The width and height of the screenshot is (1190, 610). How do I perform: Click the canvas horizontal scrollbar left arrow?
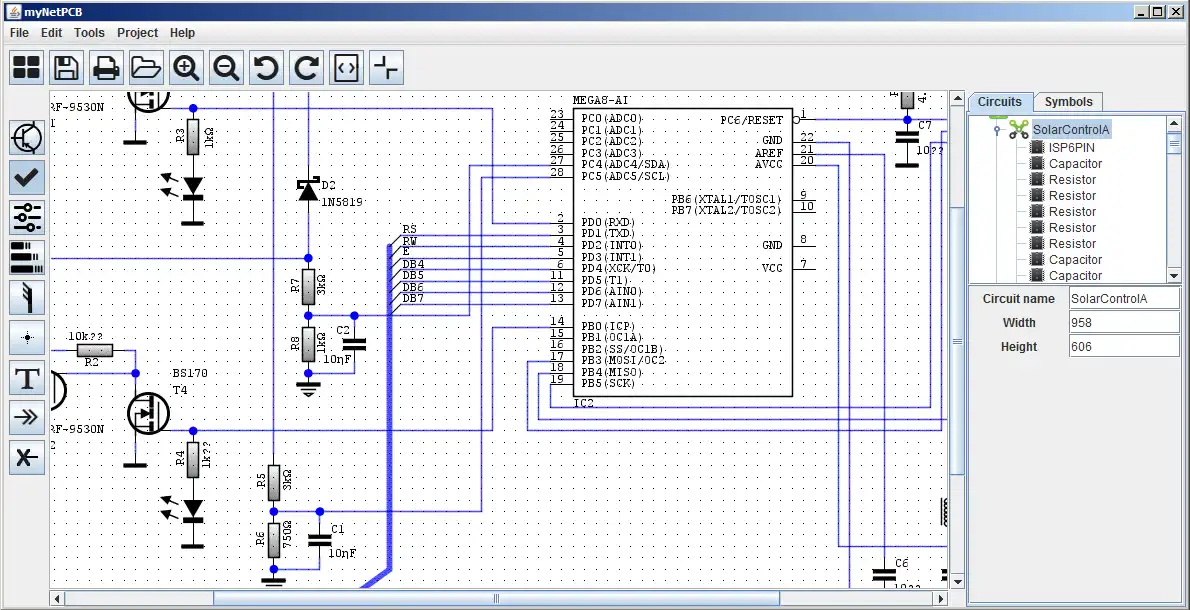57,599
